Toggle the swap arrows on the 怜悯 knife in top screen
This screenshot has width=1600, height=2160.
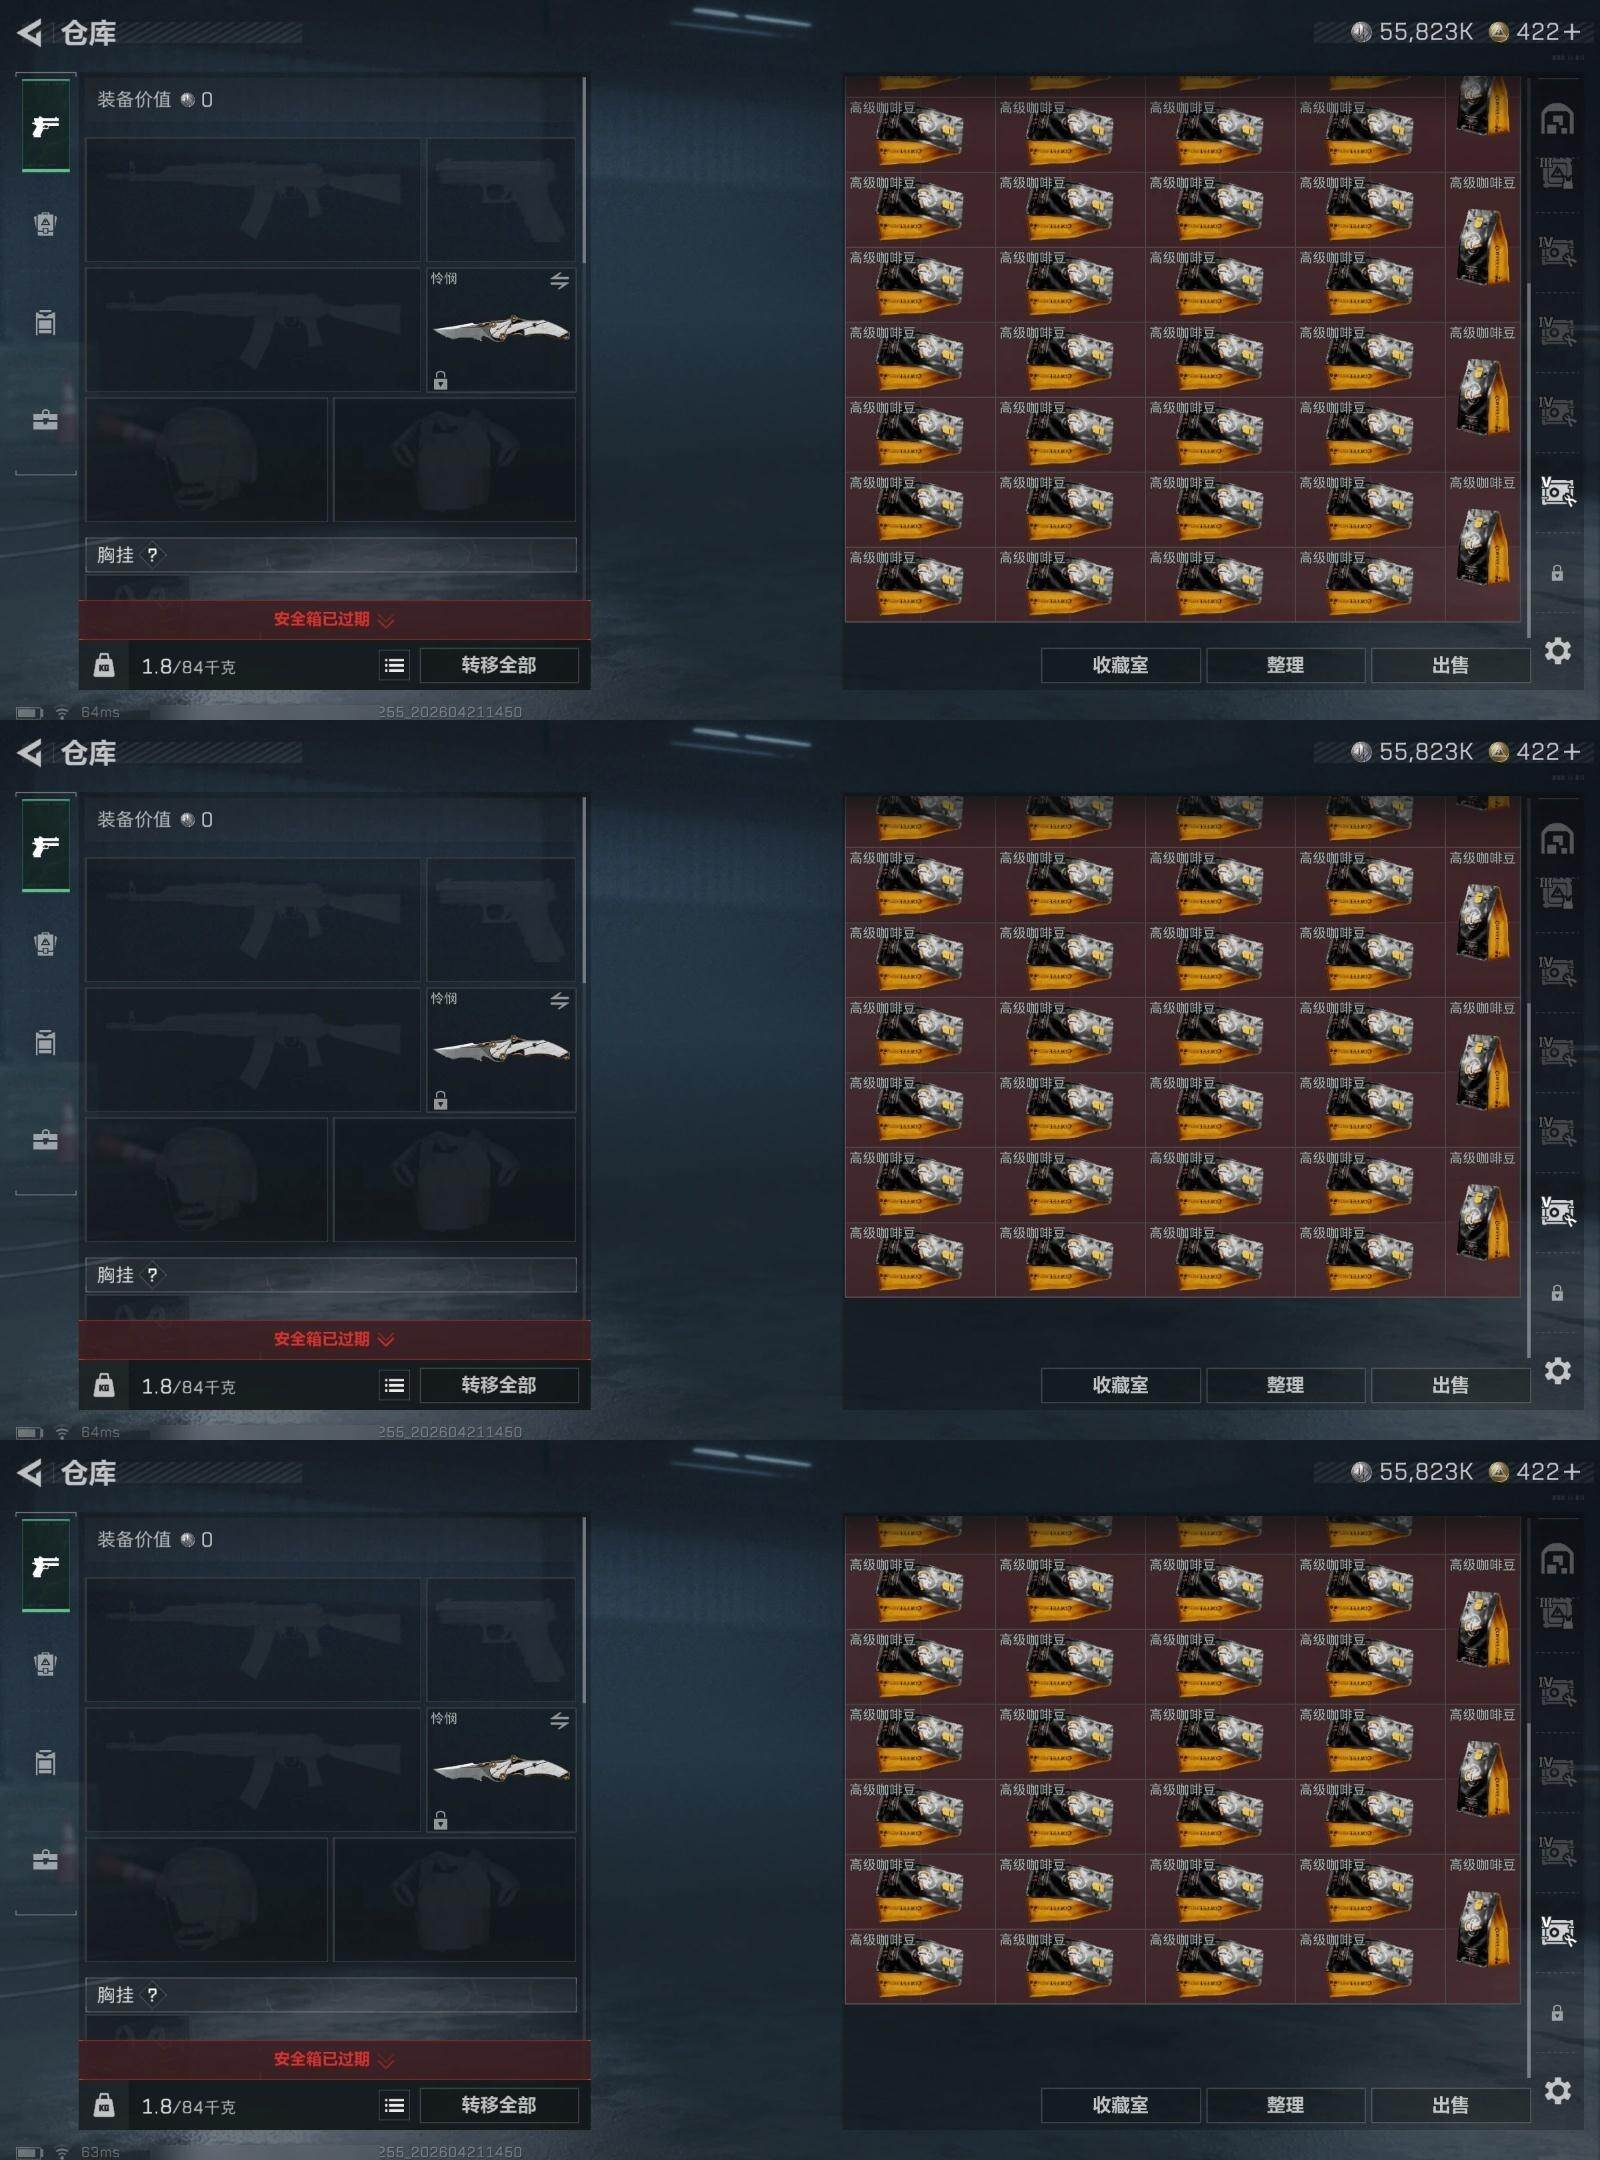pyautogui.click(x=559, y=281)
